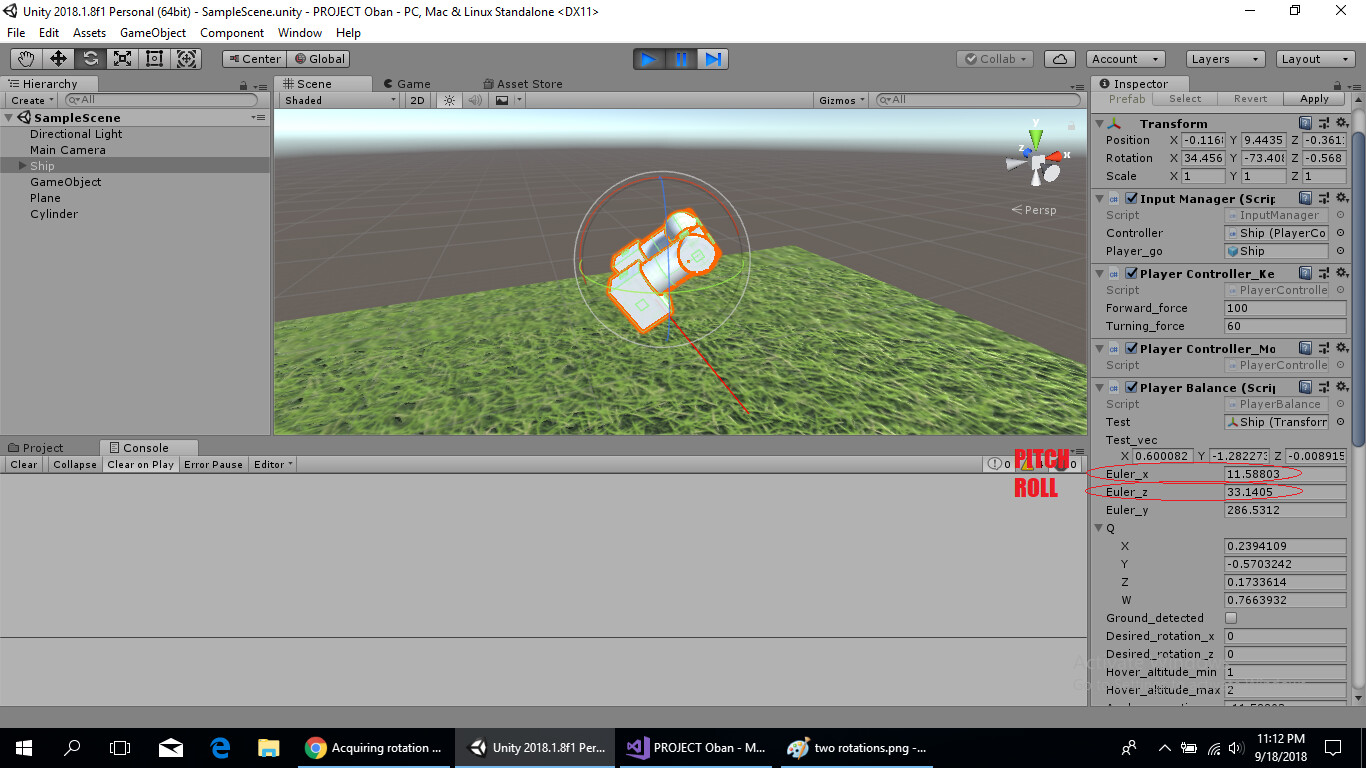Clear the Console output

click(x=22, y=464)
